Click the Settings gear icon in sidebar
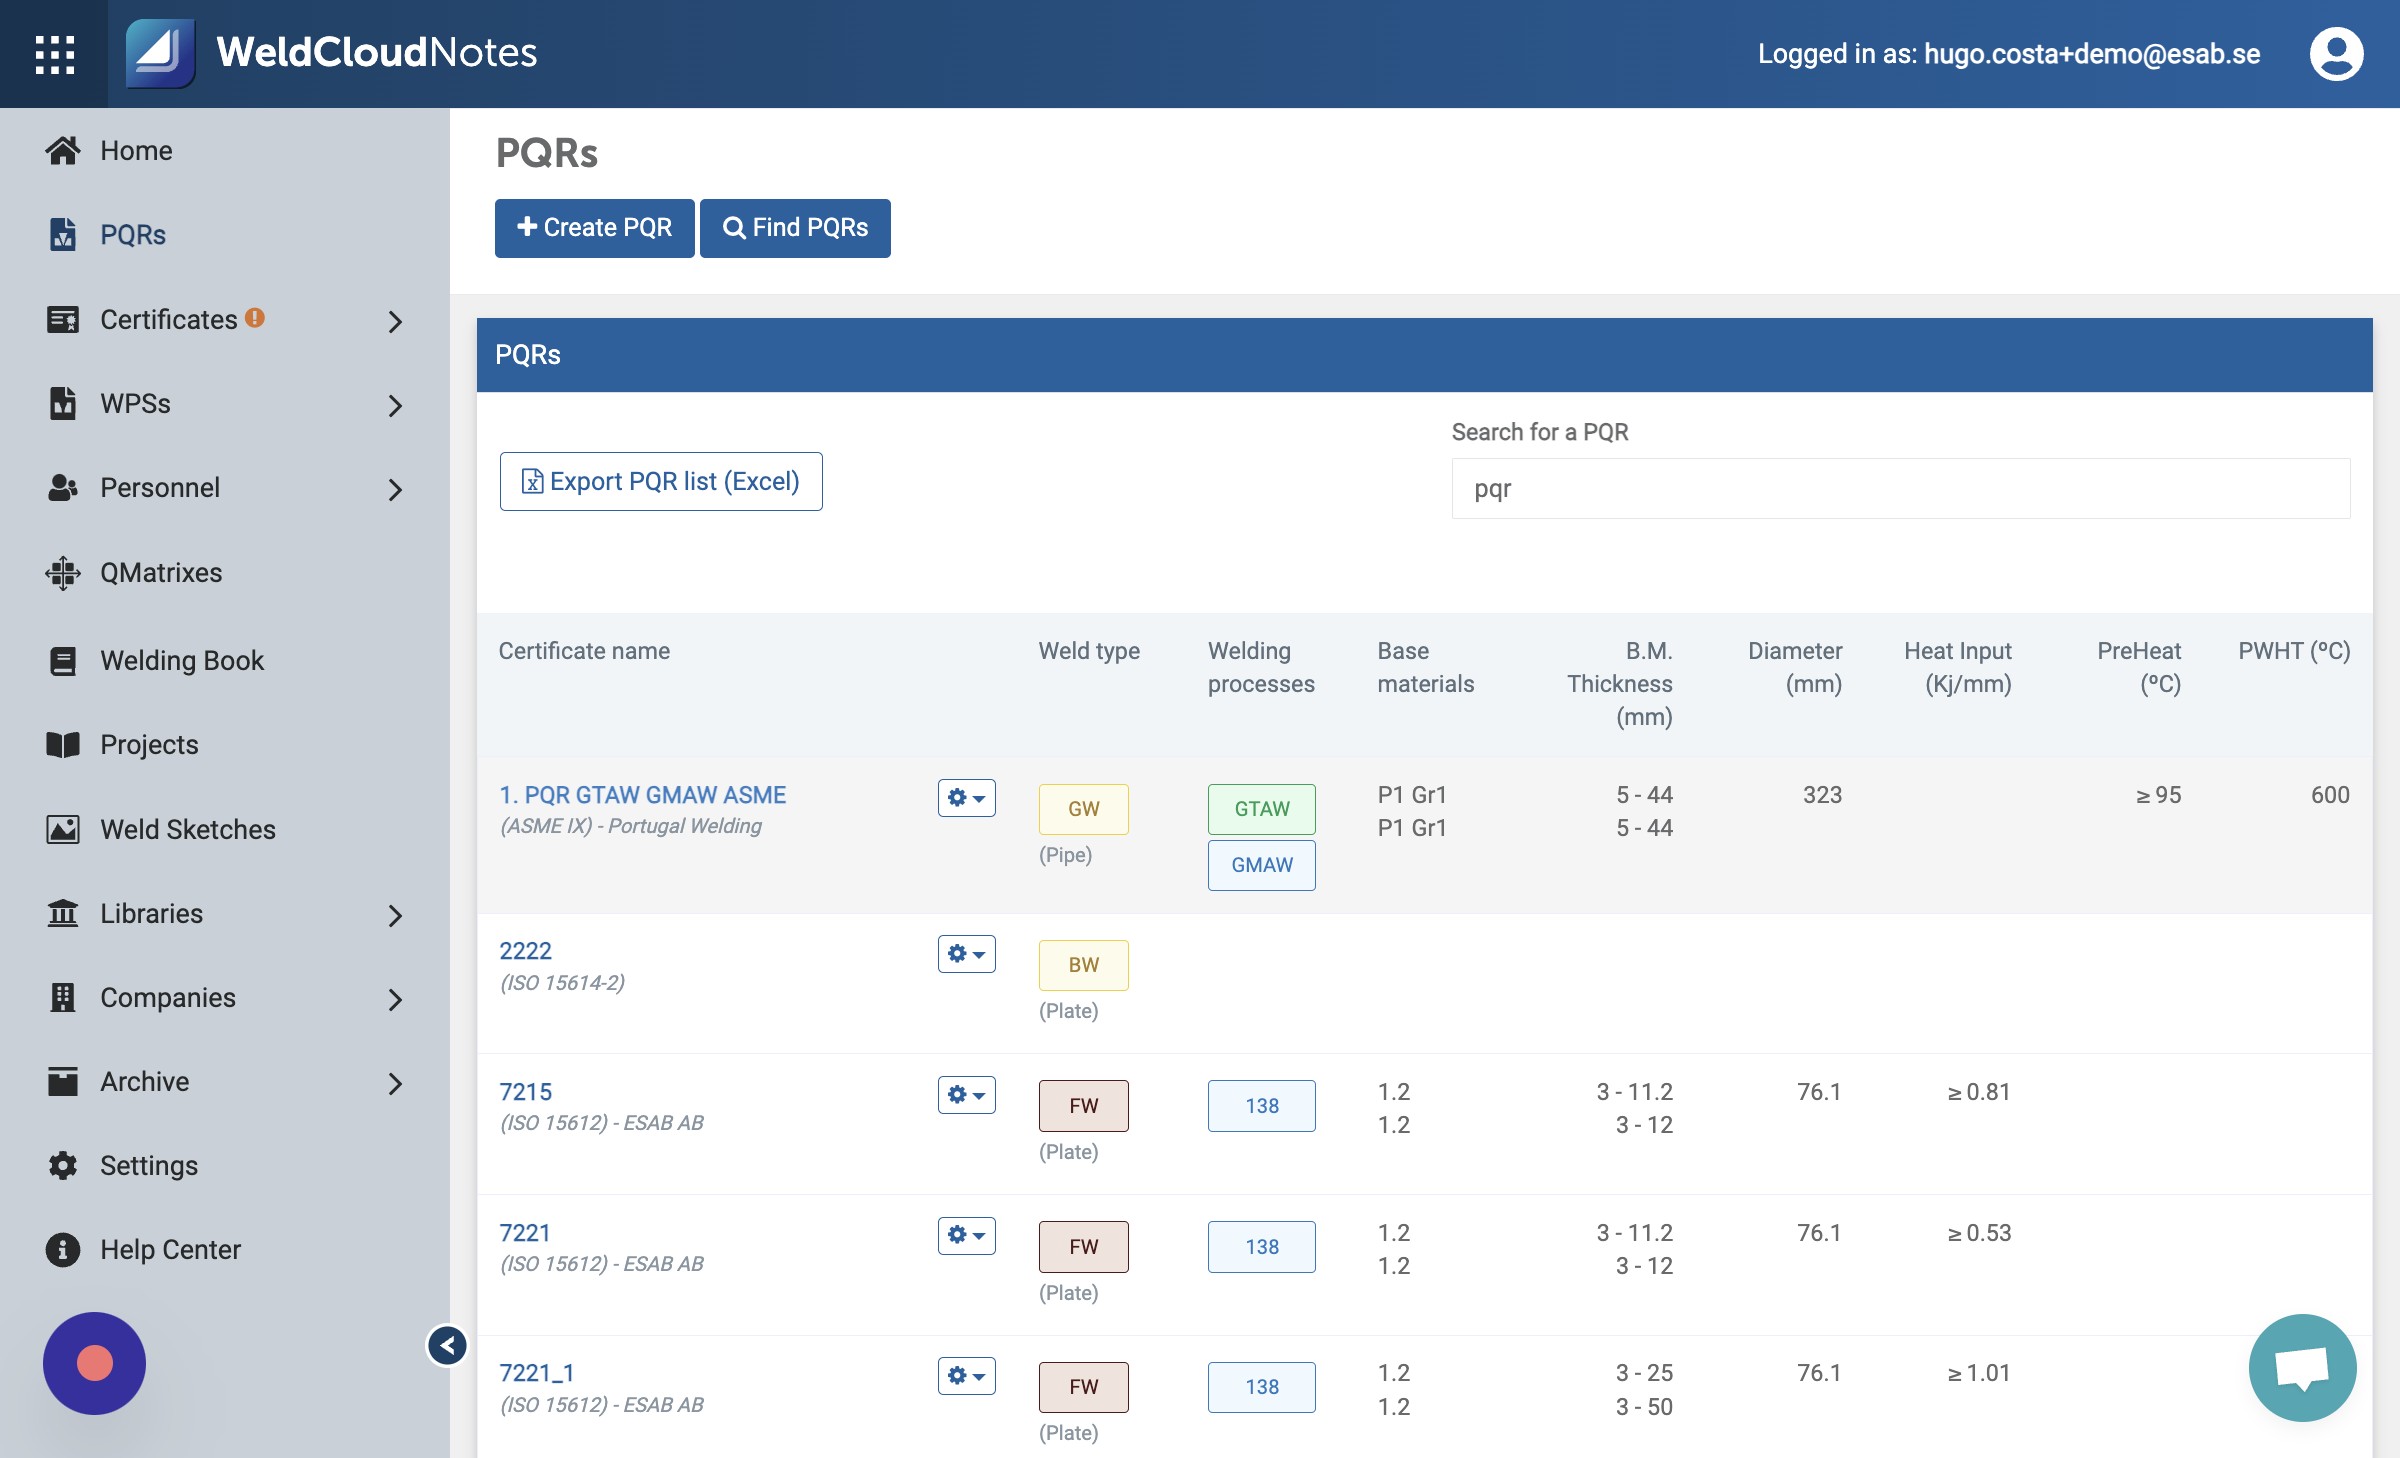Viewport: 2400px width, 1458px height. [63, 1165]
